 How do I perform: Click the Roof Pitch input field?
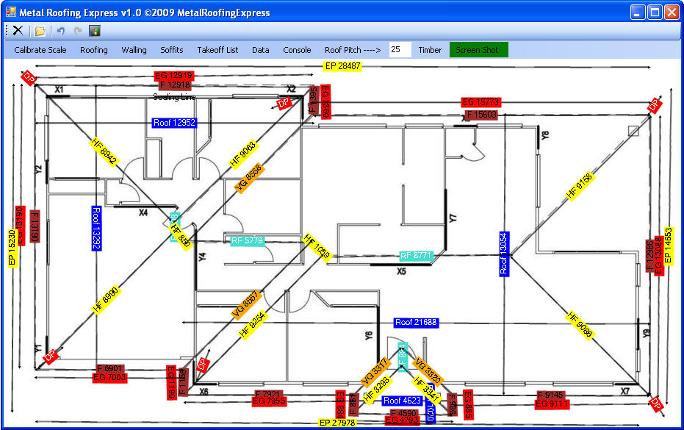click(x=399, y=49)
